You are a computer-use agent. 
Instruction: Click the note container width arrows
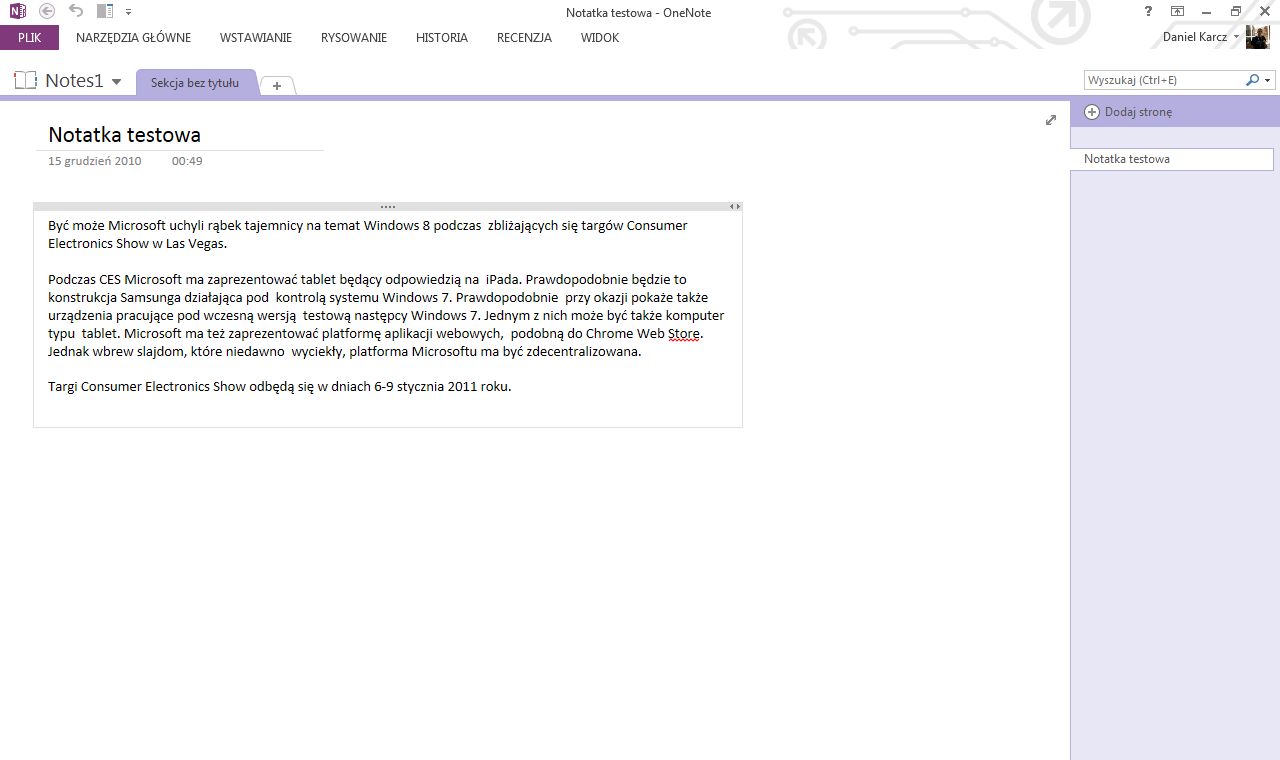[735, 206]
